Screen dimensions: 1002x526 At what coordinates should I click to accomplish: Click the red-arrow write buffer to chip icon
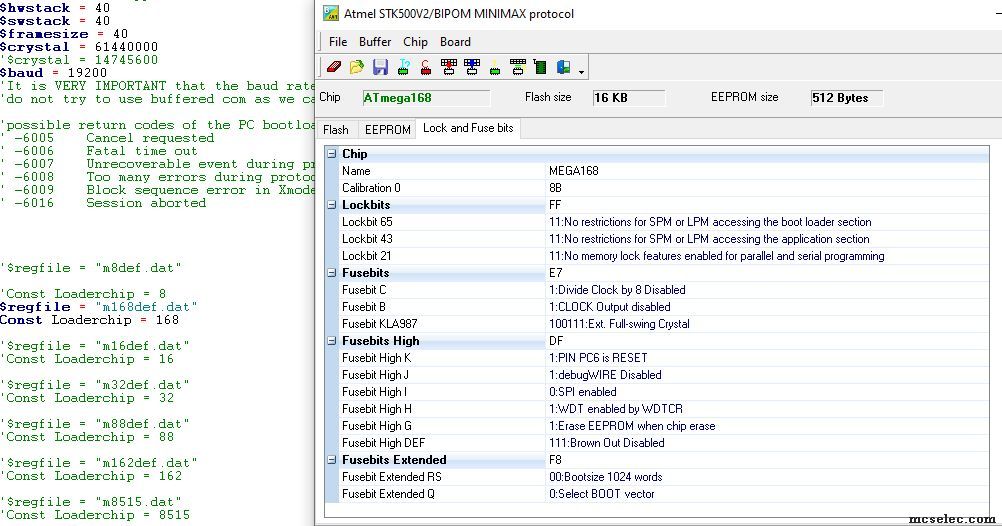click(x=449, y=66)
